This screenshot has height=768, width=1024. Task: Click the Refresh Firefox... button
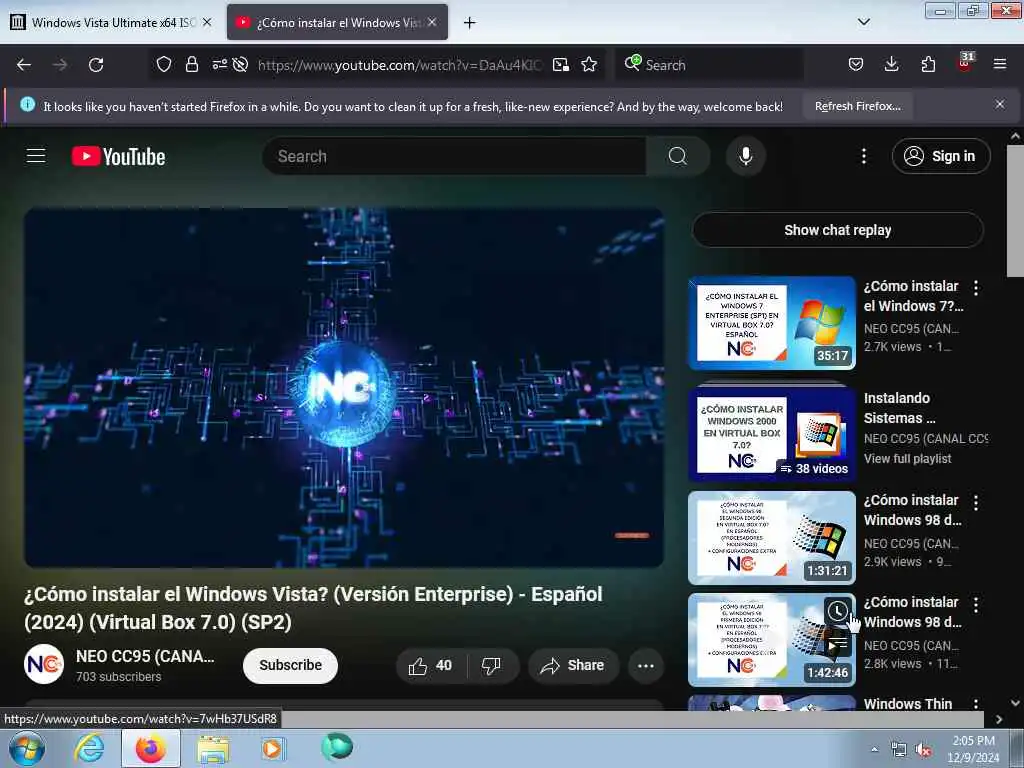click(x=857, y=106)
